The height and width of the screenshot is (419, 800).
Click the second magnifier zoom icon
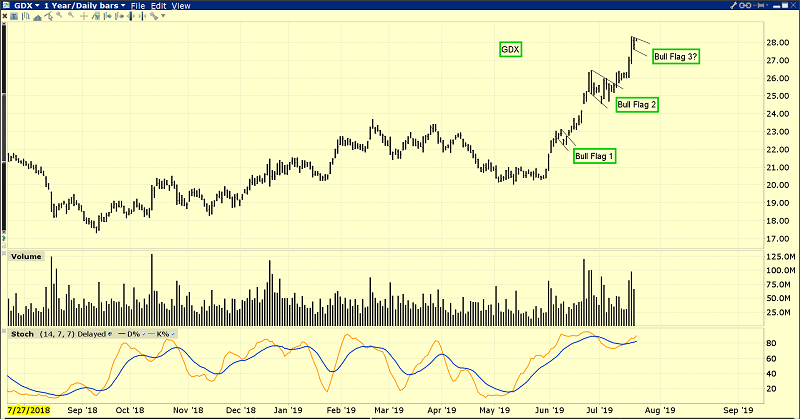71,15
